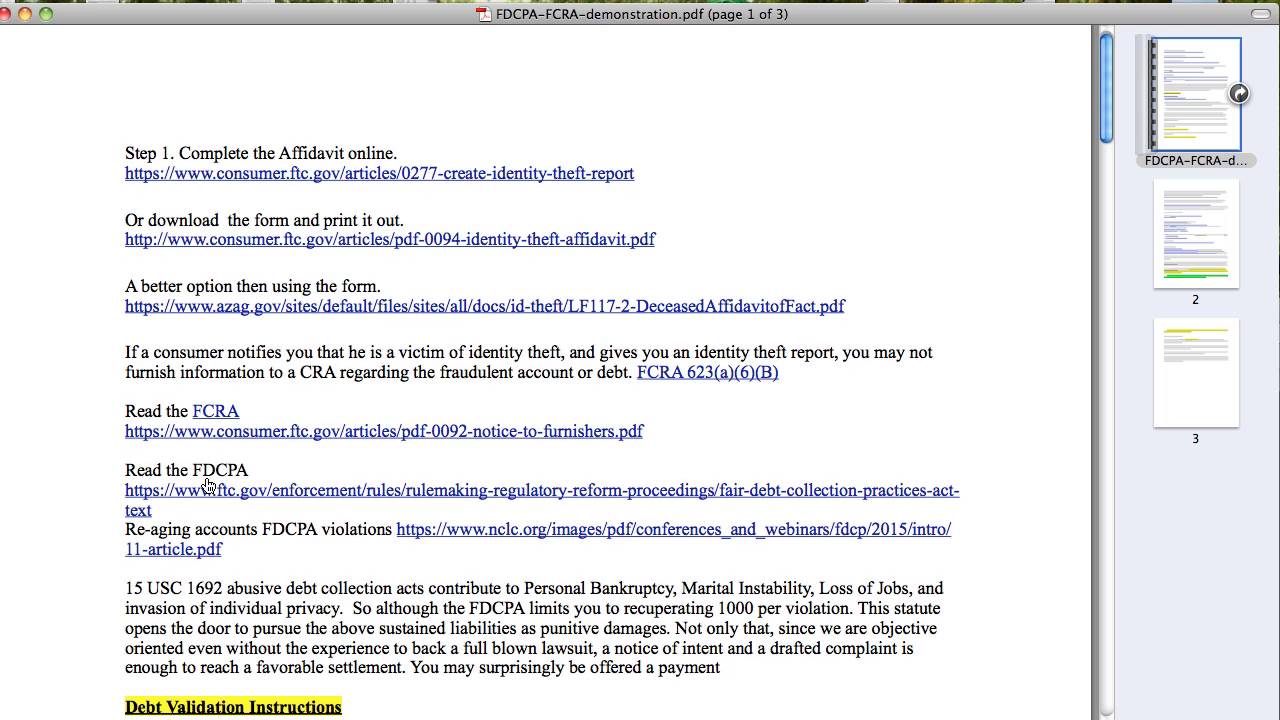This screenshot has width=1280, height=720.
Task: Click 'A better option then using the form.'
Action: point(253,286)
